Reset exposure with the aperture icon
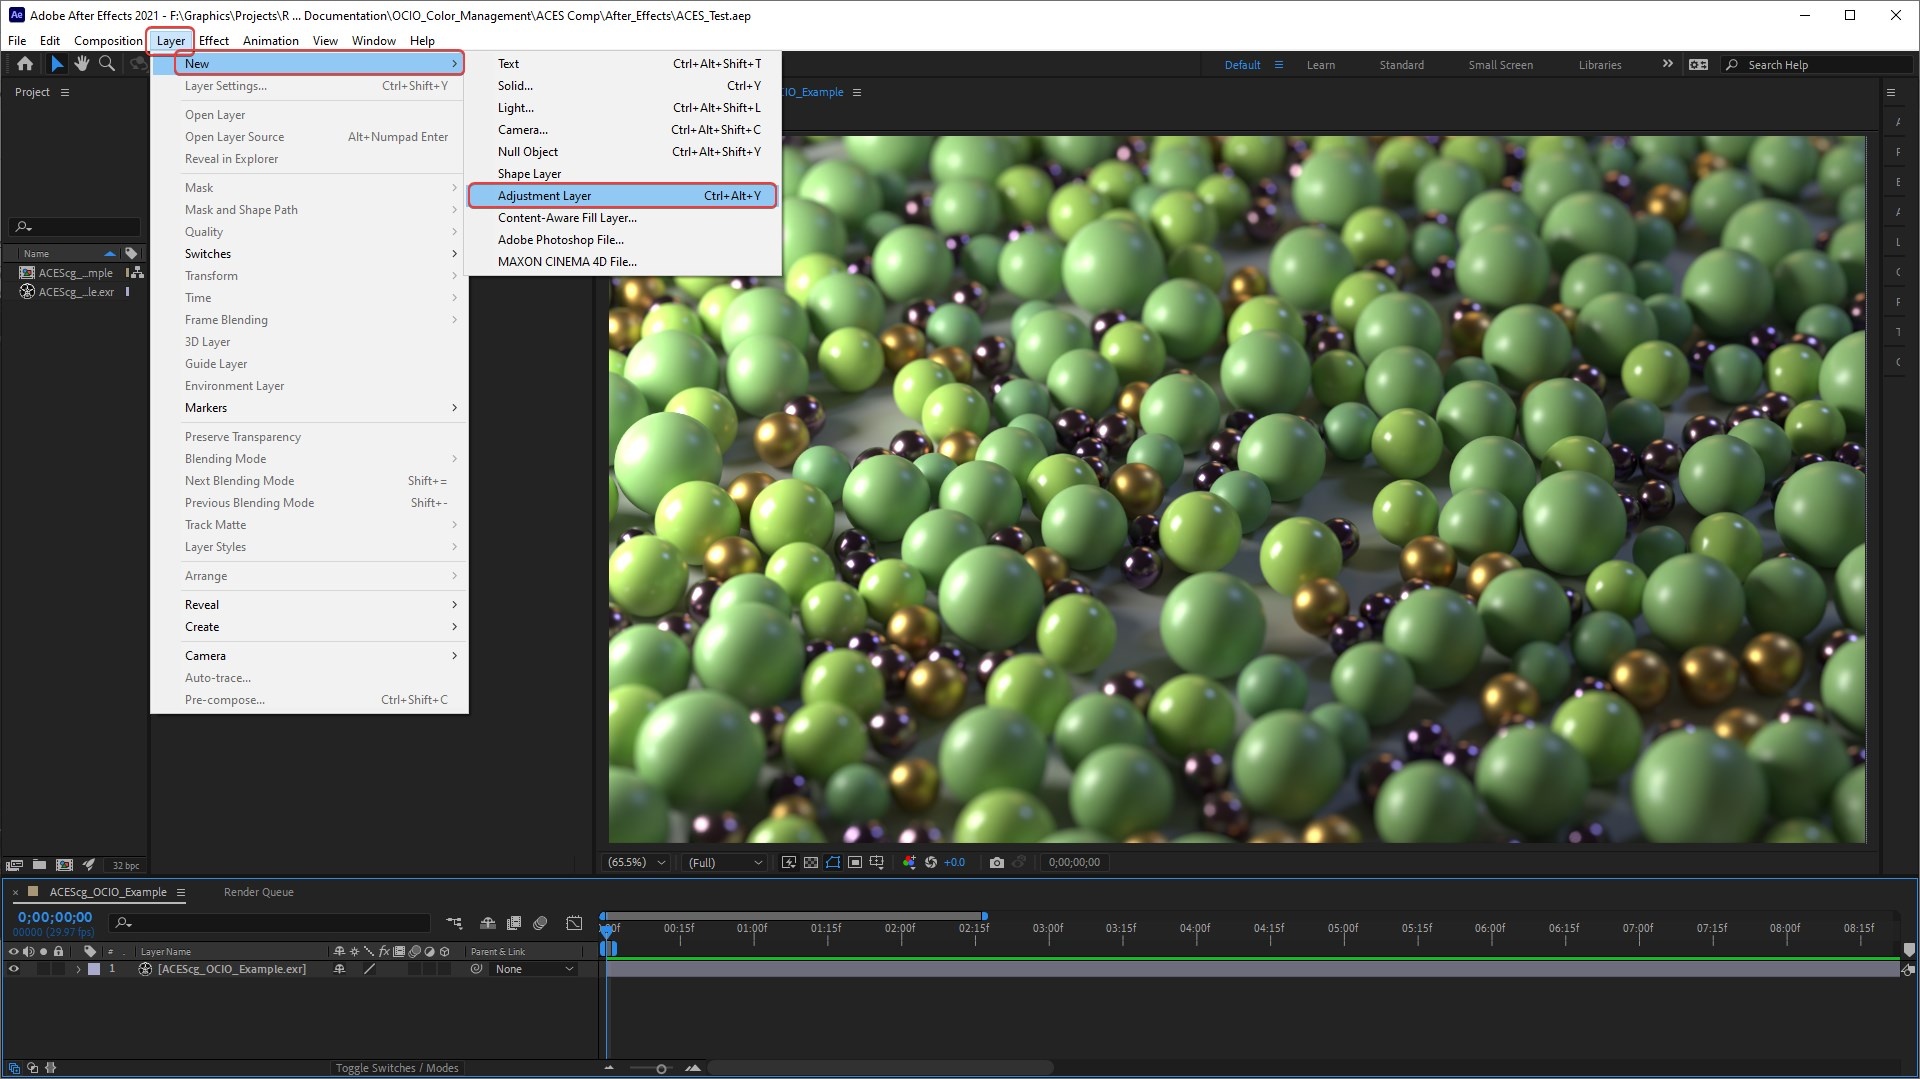 pos(930,862)
